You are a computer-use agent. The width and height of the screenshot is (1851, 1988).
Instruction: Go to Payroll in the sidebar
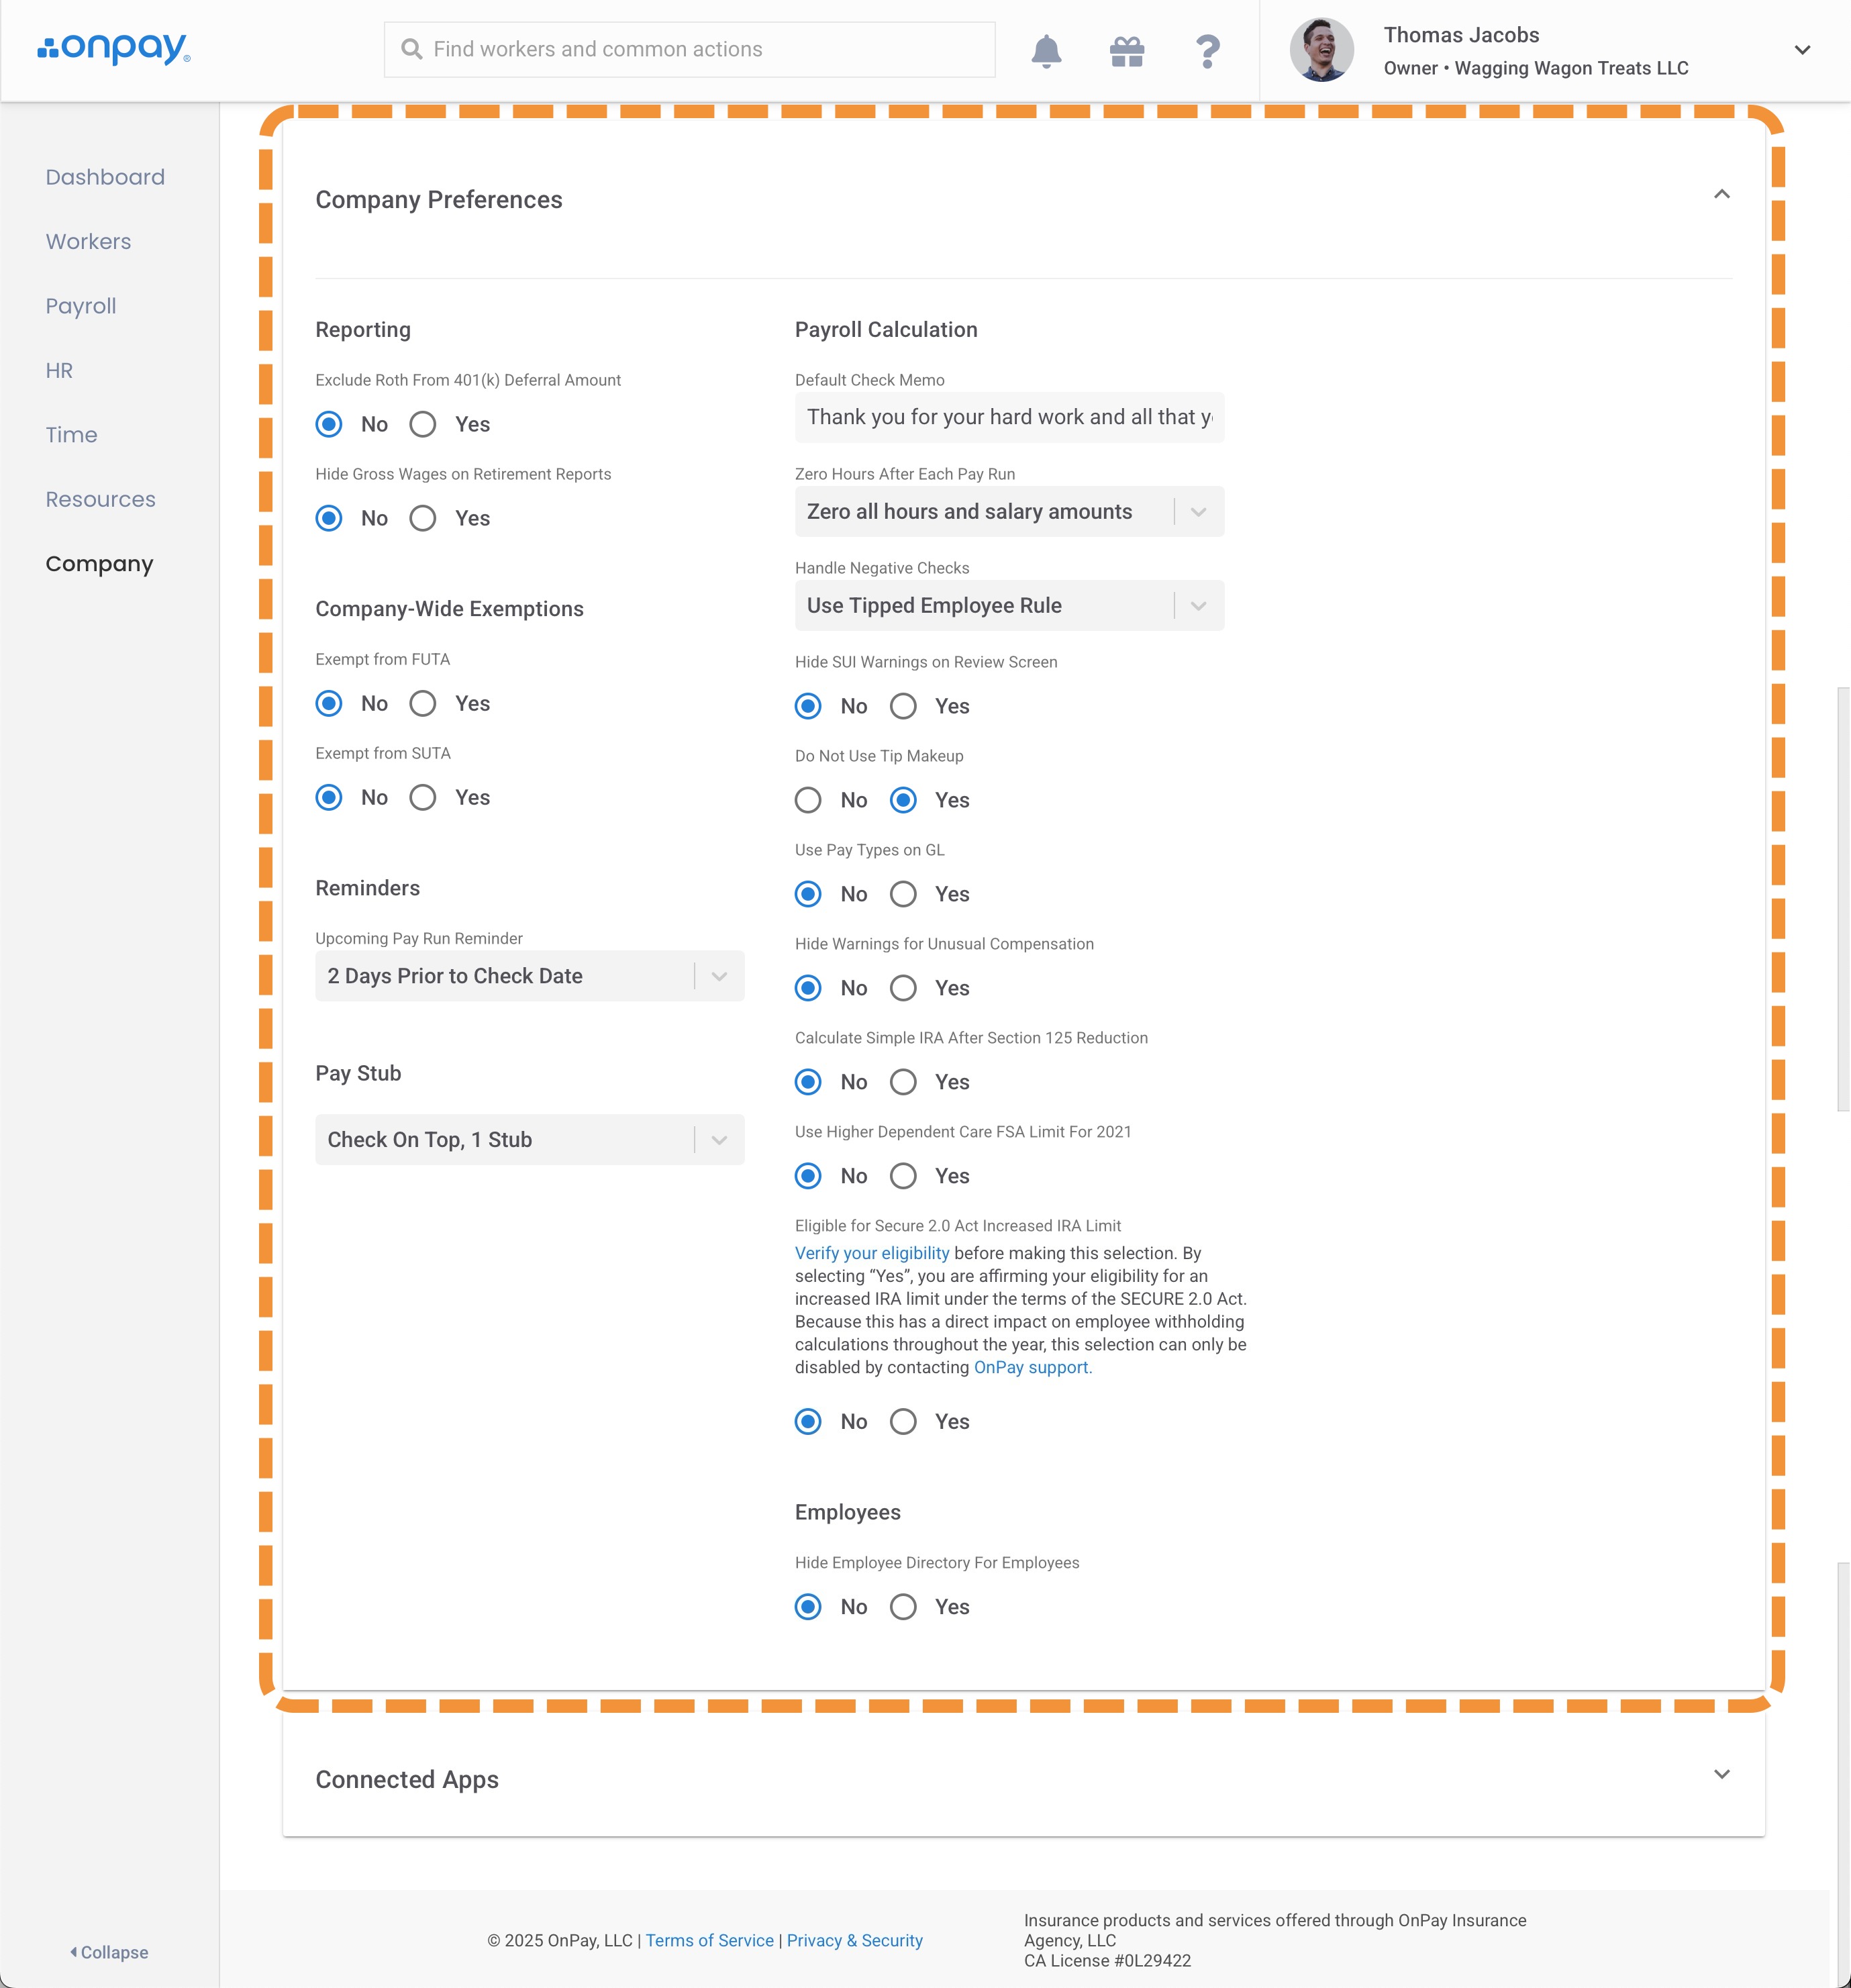81,306
